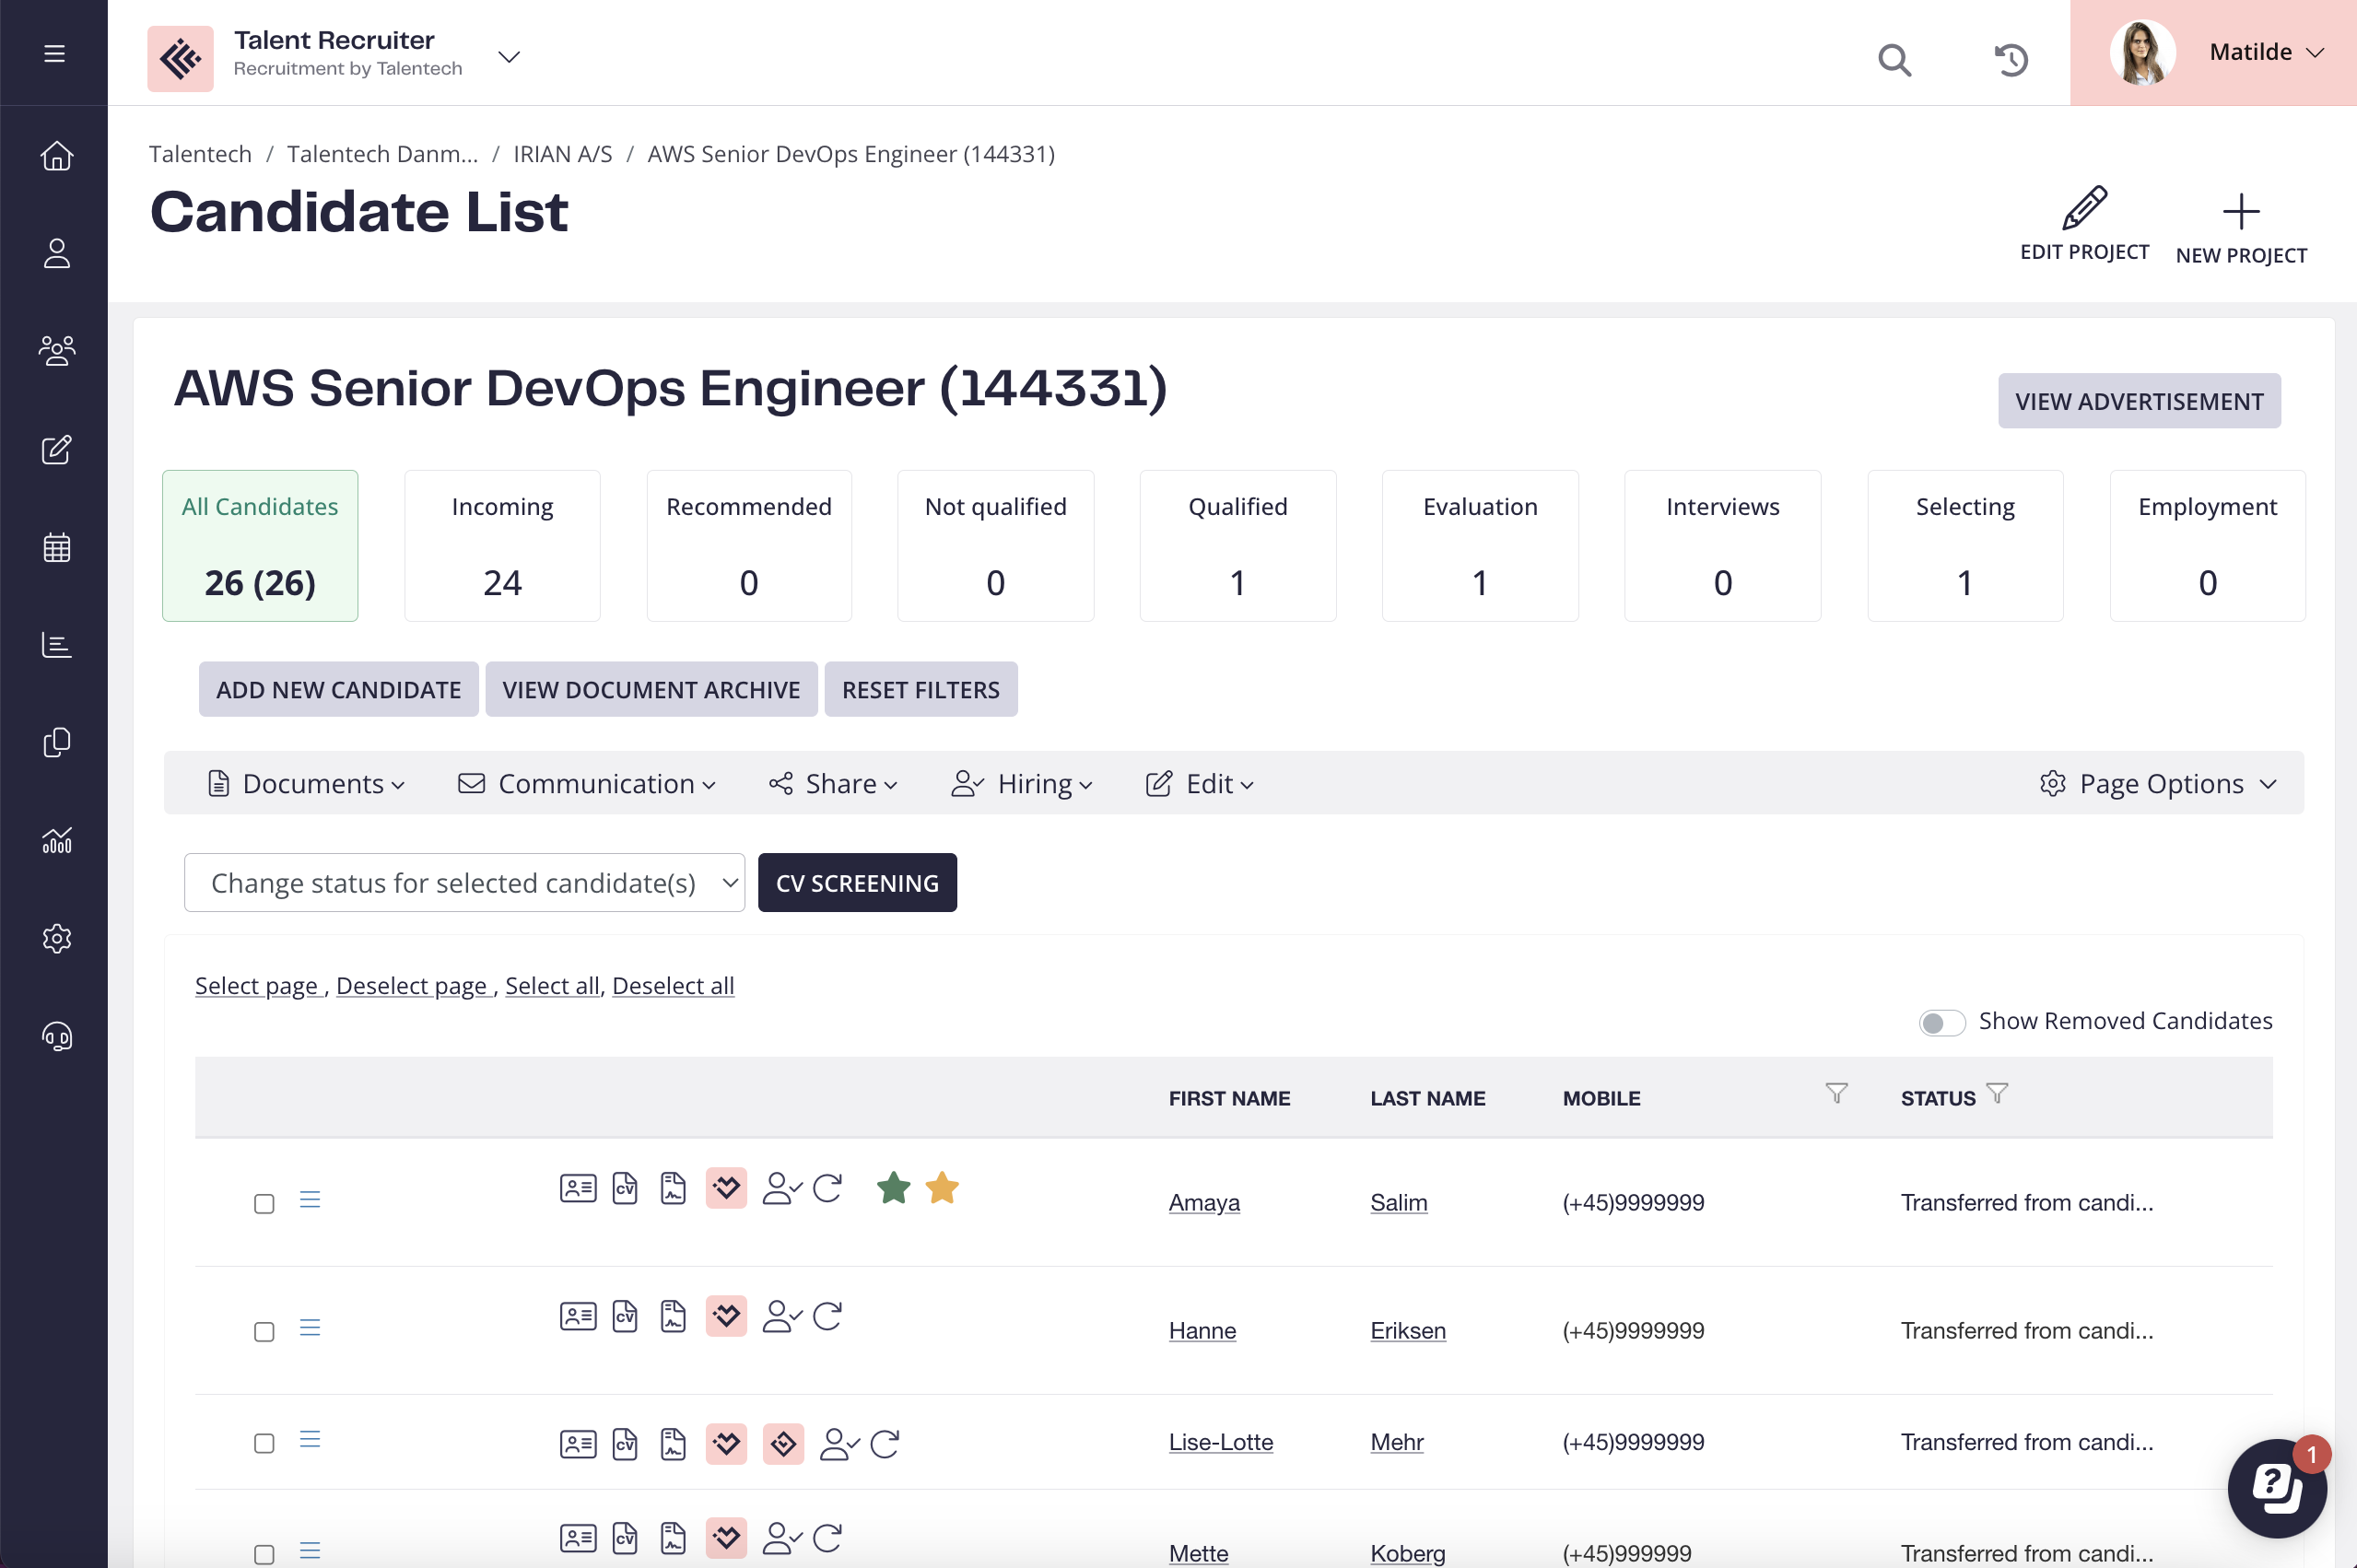This screenshot has height=1568, width=2357.
Task: Tick the checkbox for Lise-Lotte Mehr
Action: pos(264,1443)
